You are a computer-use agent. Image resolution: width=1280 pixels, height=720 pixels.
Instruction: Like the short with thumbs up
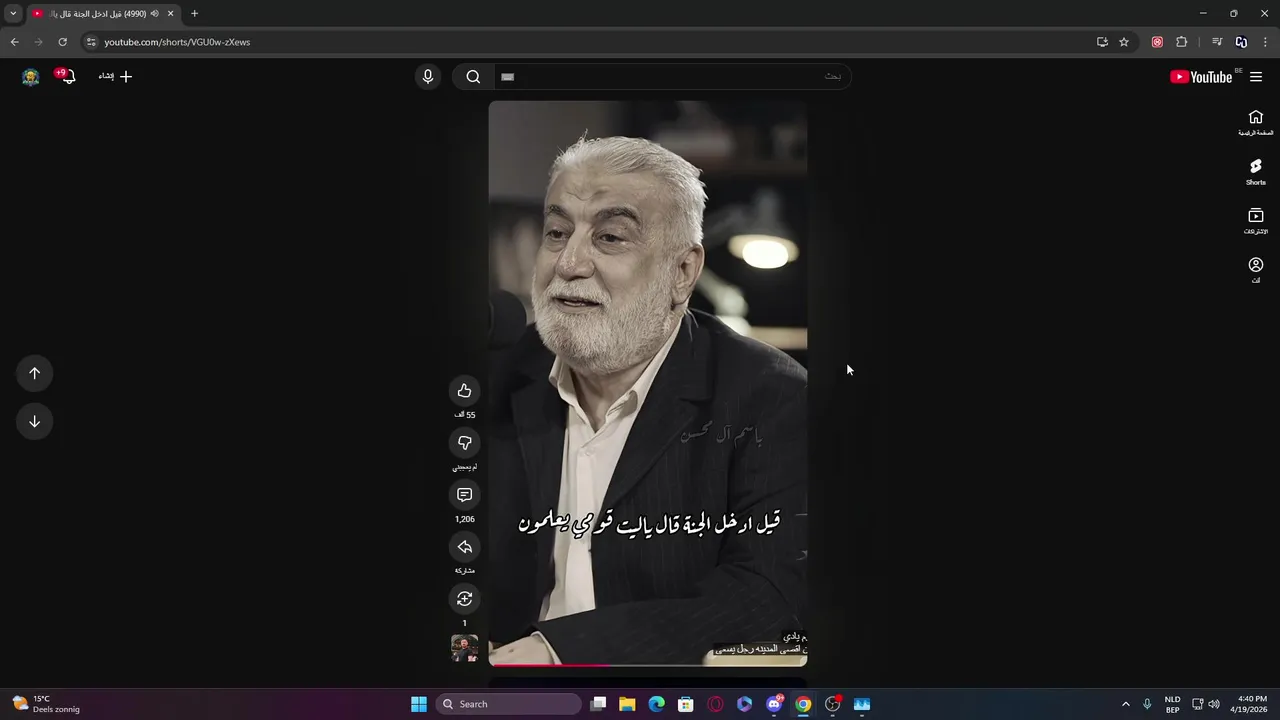(x=464, y=391)
